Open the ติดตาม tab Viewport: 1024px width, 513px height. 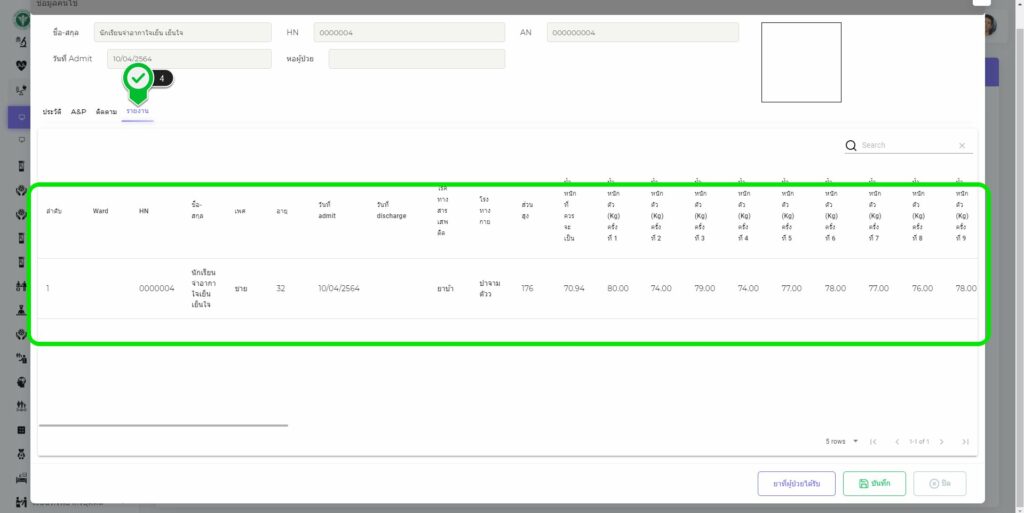(x=106, y=111)
